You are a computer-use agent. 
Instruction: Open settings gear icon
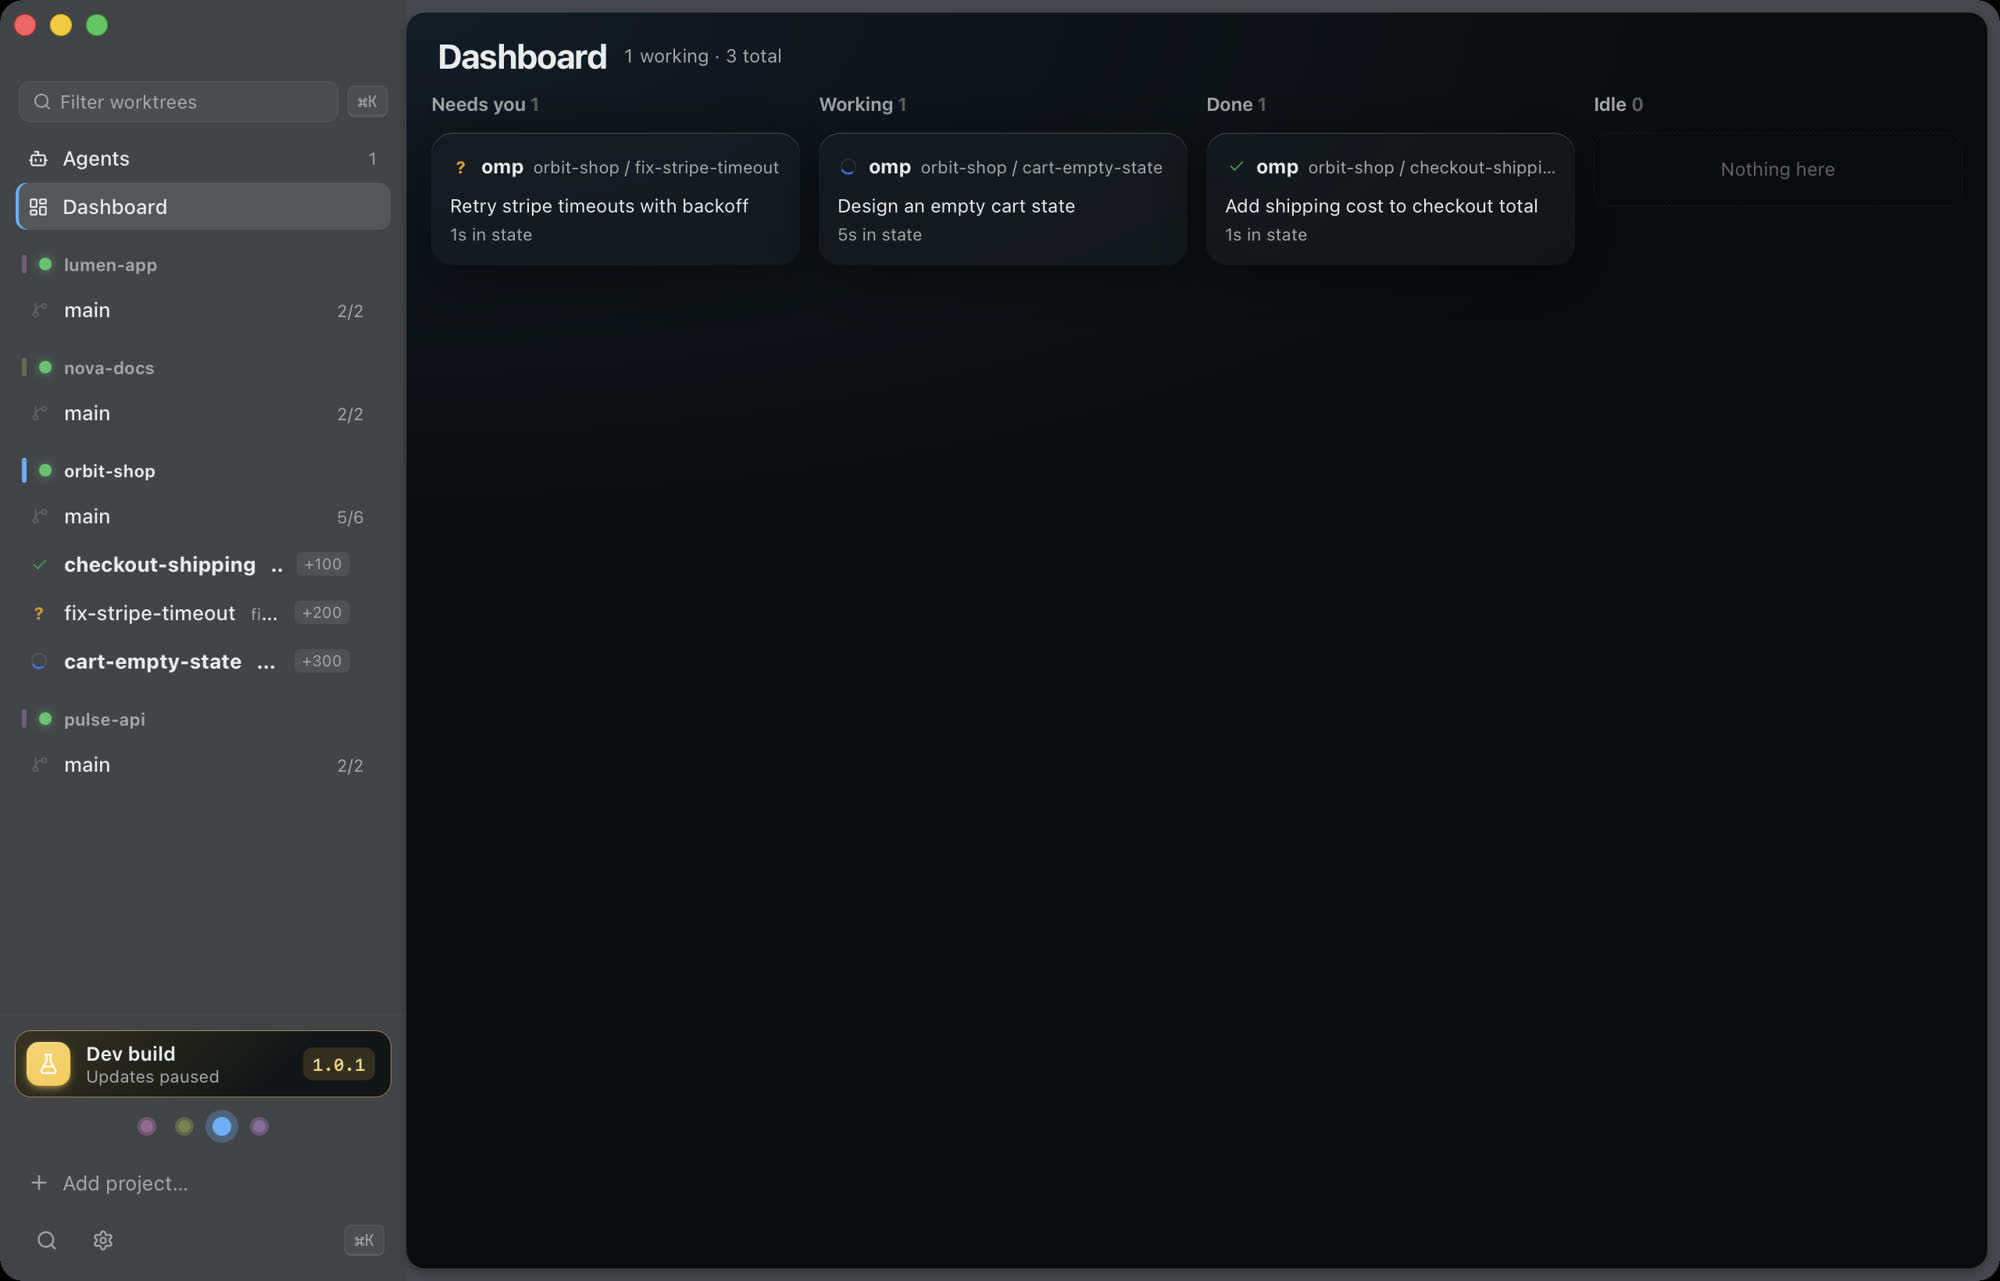(103, 1240)
